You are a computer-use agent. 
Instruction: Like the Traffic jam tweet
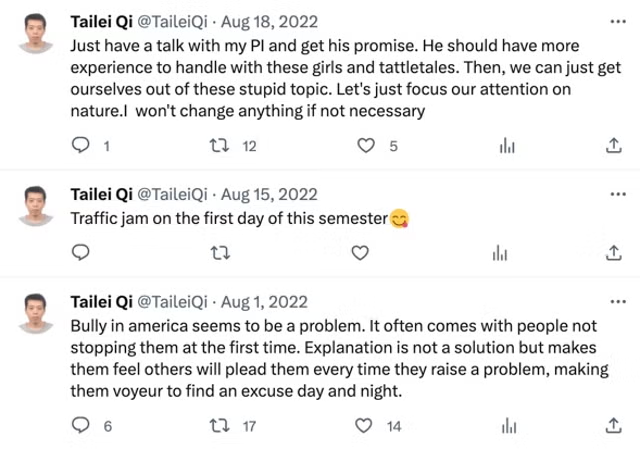click(x=361, y=253)
